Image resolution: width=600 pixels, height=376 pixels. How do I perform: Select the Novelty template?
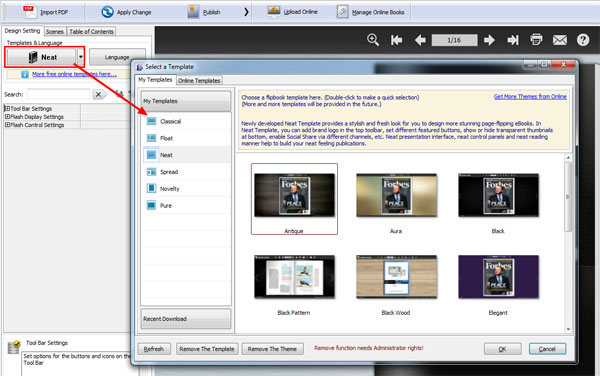click(x=187, y=189)
